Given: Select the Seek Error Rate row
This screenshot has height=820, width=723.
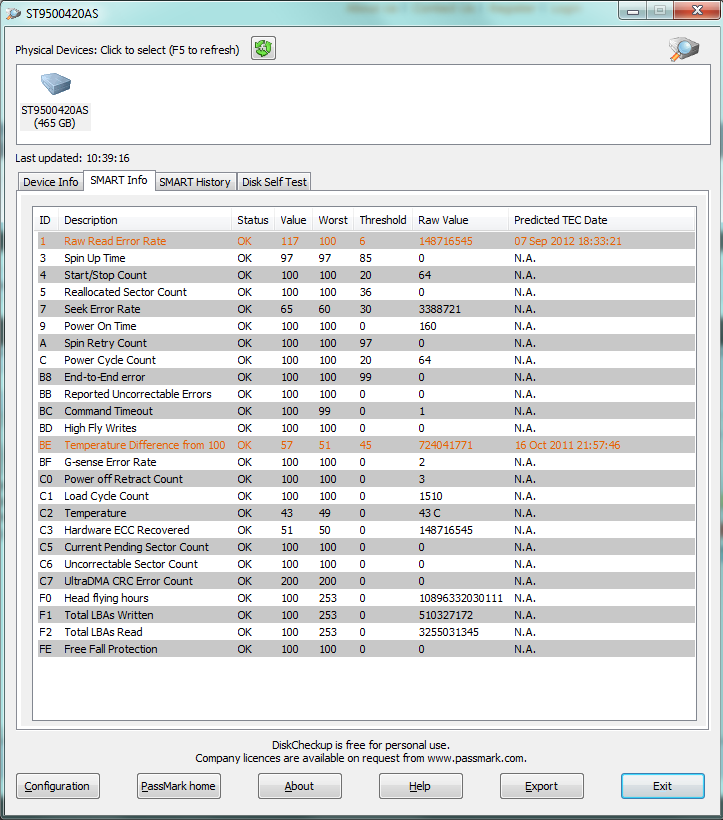Looking at the screenshot, I should pos(366,309).
